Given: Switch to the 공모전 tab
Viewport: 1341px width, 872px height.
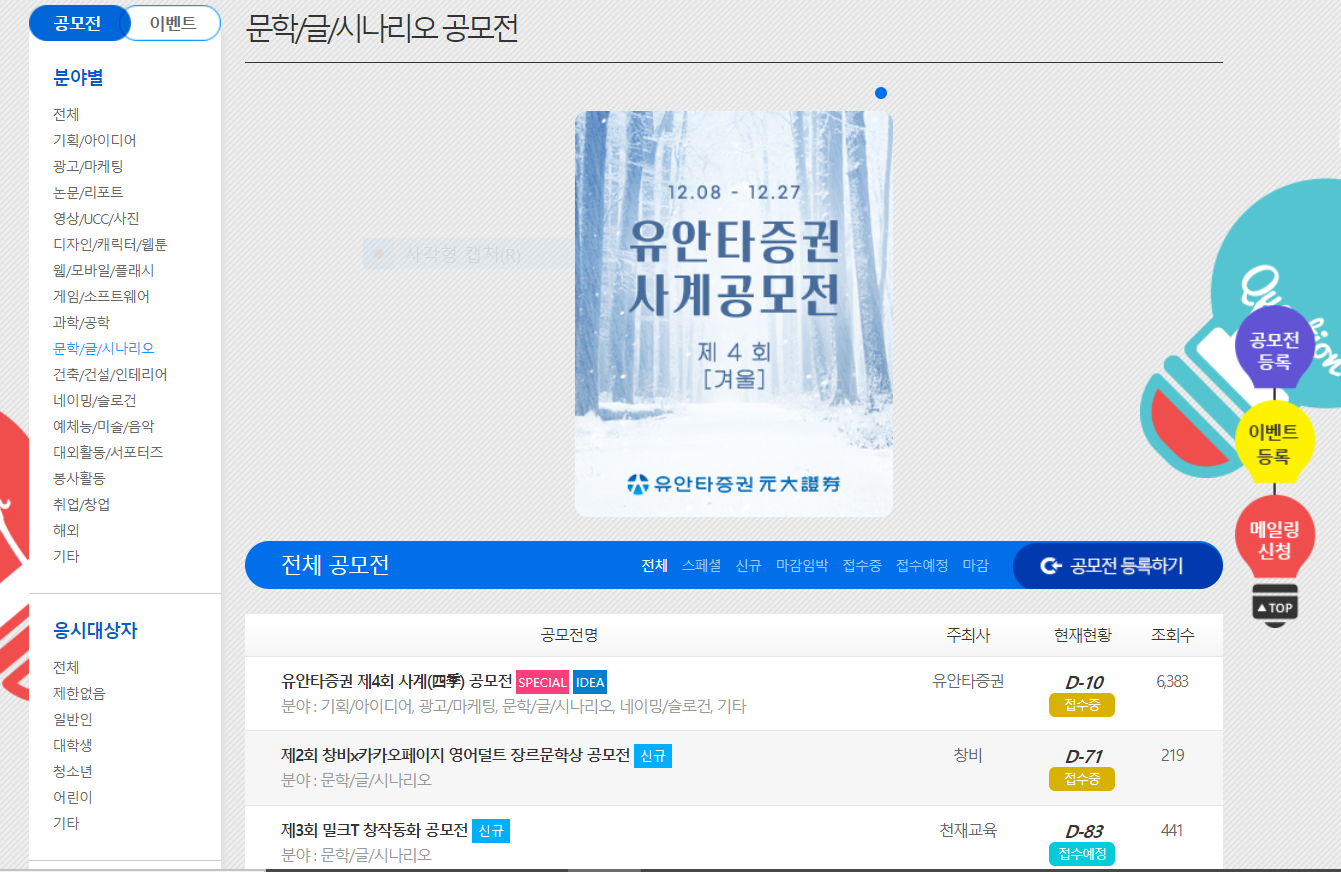Looking at the screenshot, I should 77,23.
